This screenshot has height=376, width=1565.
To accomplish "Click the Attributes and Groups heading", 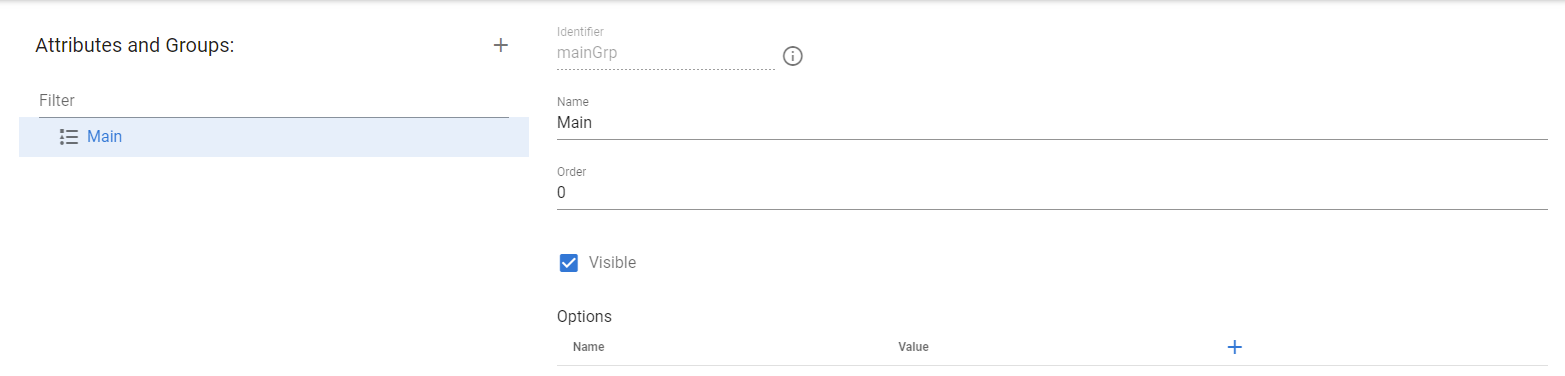I will (x=134, y=45).
